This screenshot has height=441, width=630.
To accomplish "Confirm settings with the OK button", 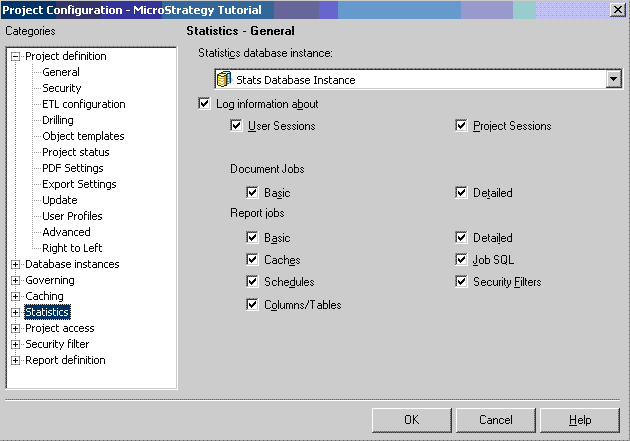I will tap(411, 420).
